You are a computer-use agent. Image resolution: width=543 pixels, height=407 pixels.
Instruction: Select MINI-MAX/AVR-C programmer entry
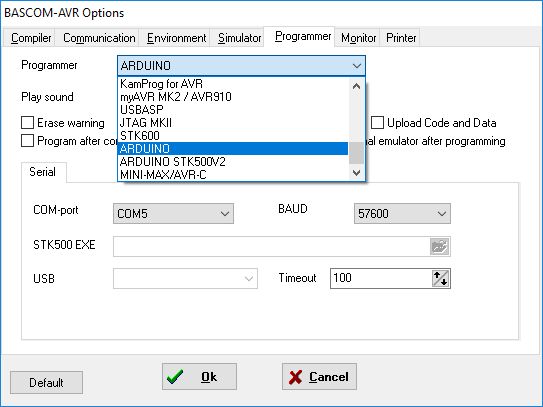[x=233, y=175]
